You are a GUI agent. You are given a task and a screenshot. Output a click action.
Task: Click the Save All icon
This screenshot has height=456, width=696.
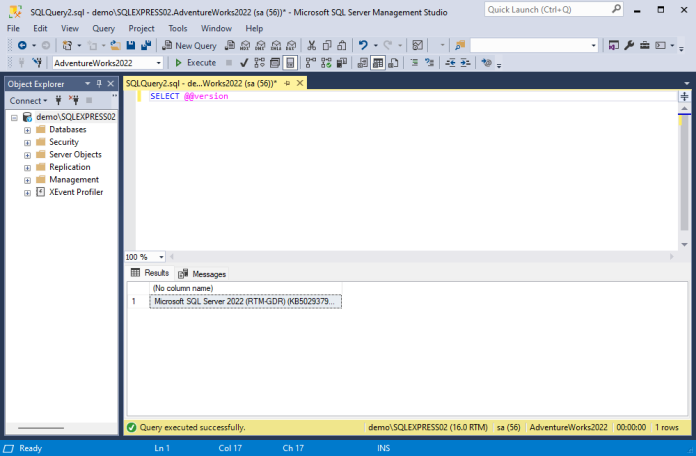(x=146, y=45)
